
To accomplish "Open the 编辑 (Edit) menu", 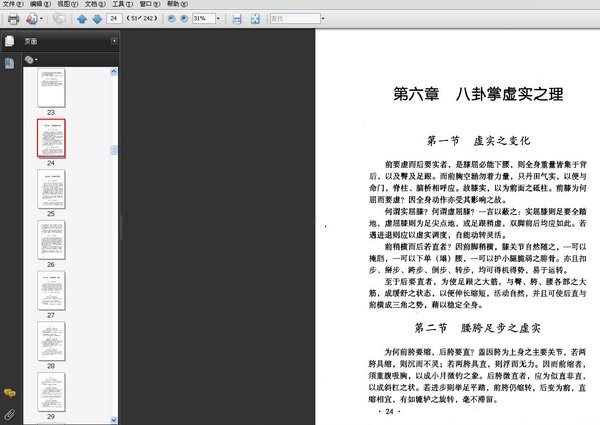I will click(x=40, y=4).
